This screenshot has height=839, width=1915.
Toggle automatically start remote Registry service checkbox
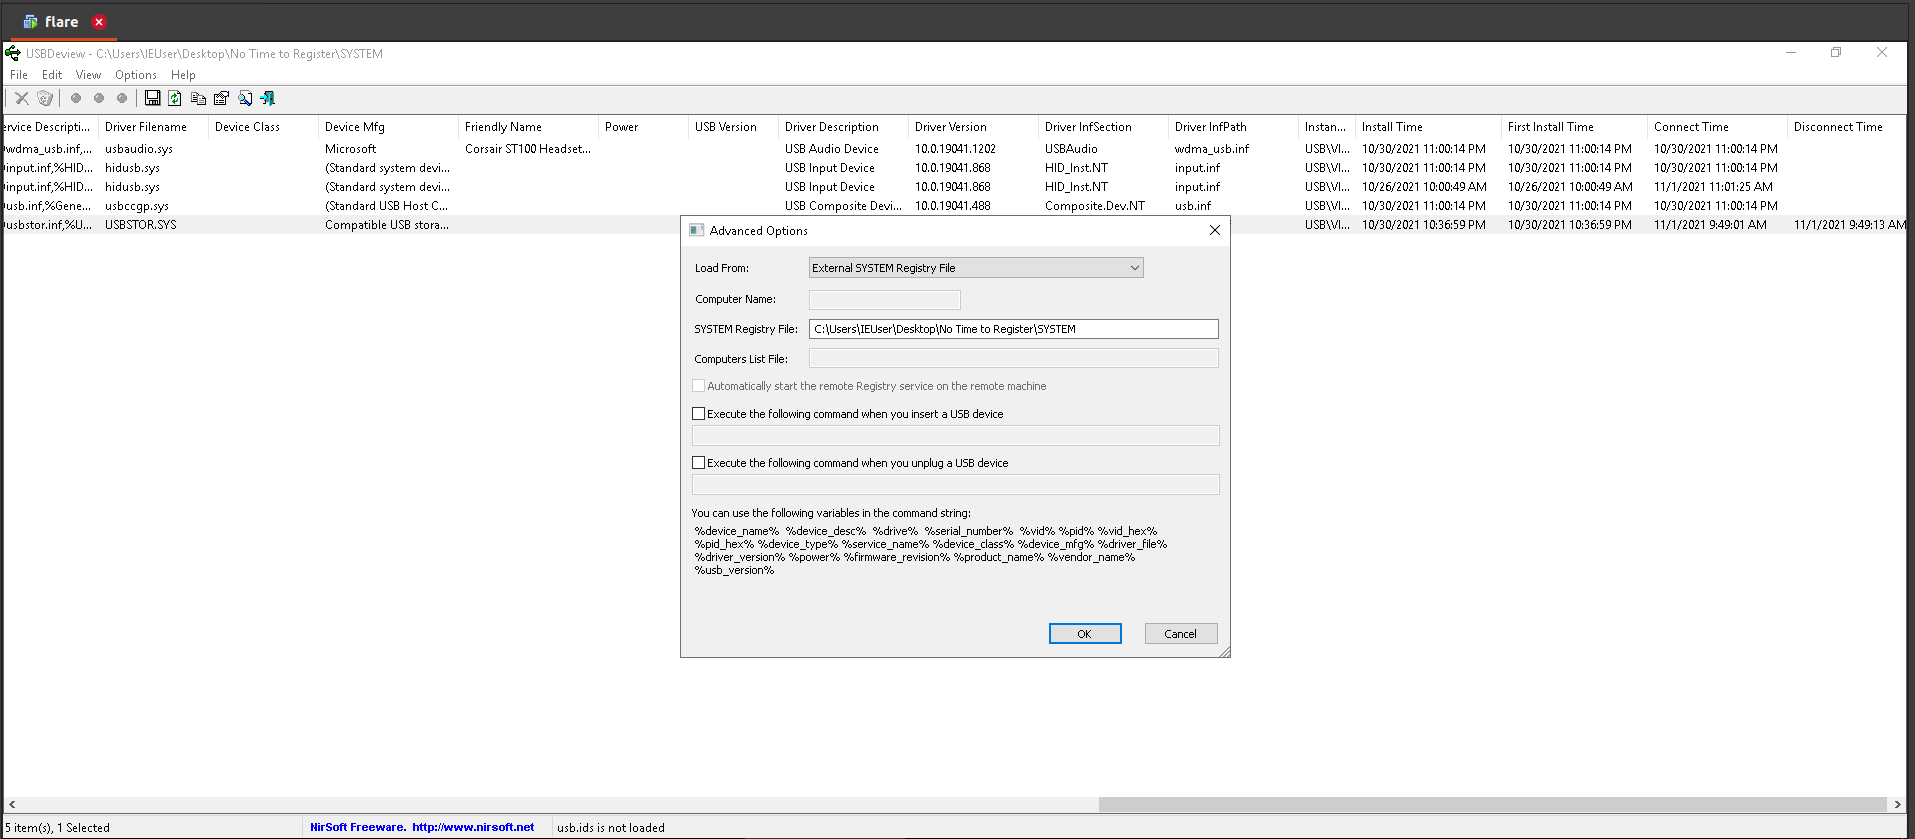pyautogui.click(x=699, y=385)
